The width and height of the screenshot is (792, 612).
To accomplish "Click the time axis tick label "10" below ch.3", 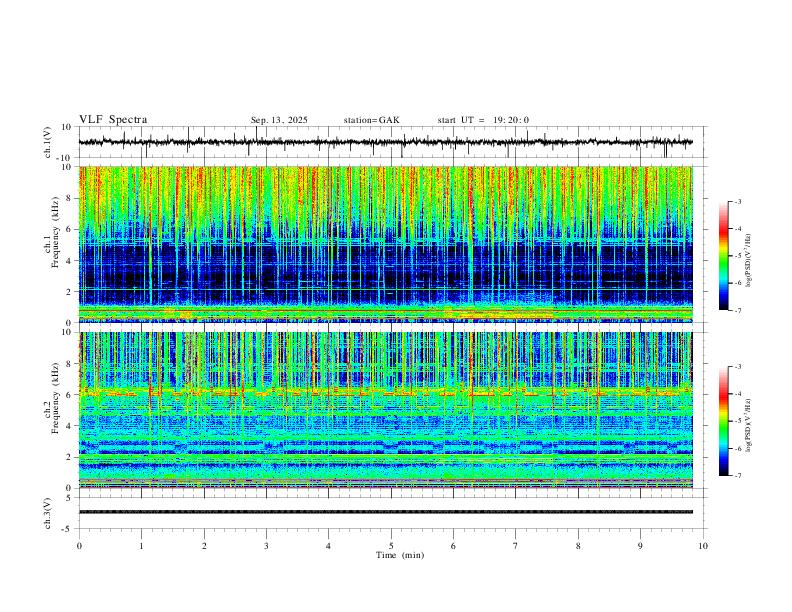I will [x=703, y=546].
